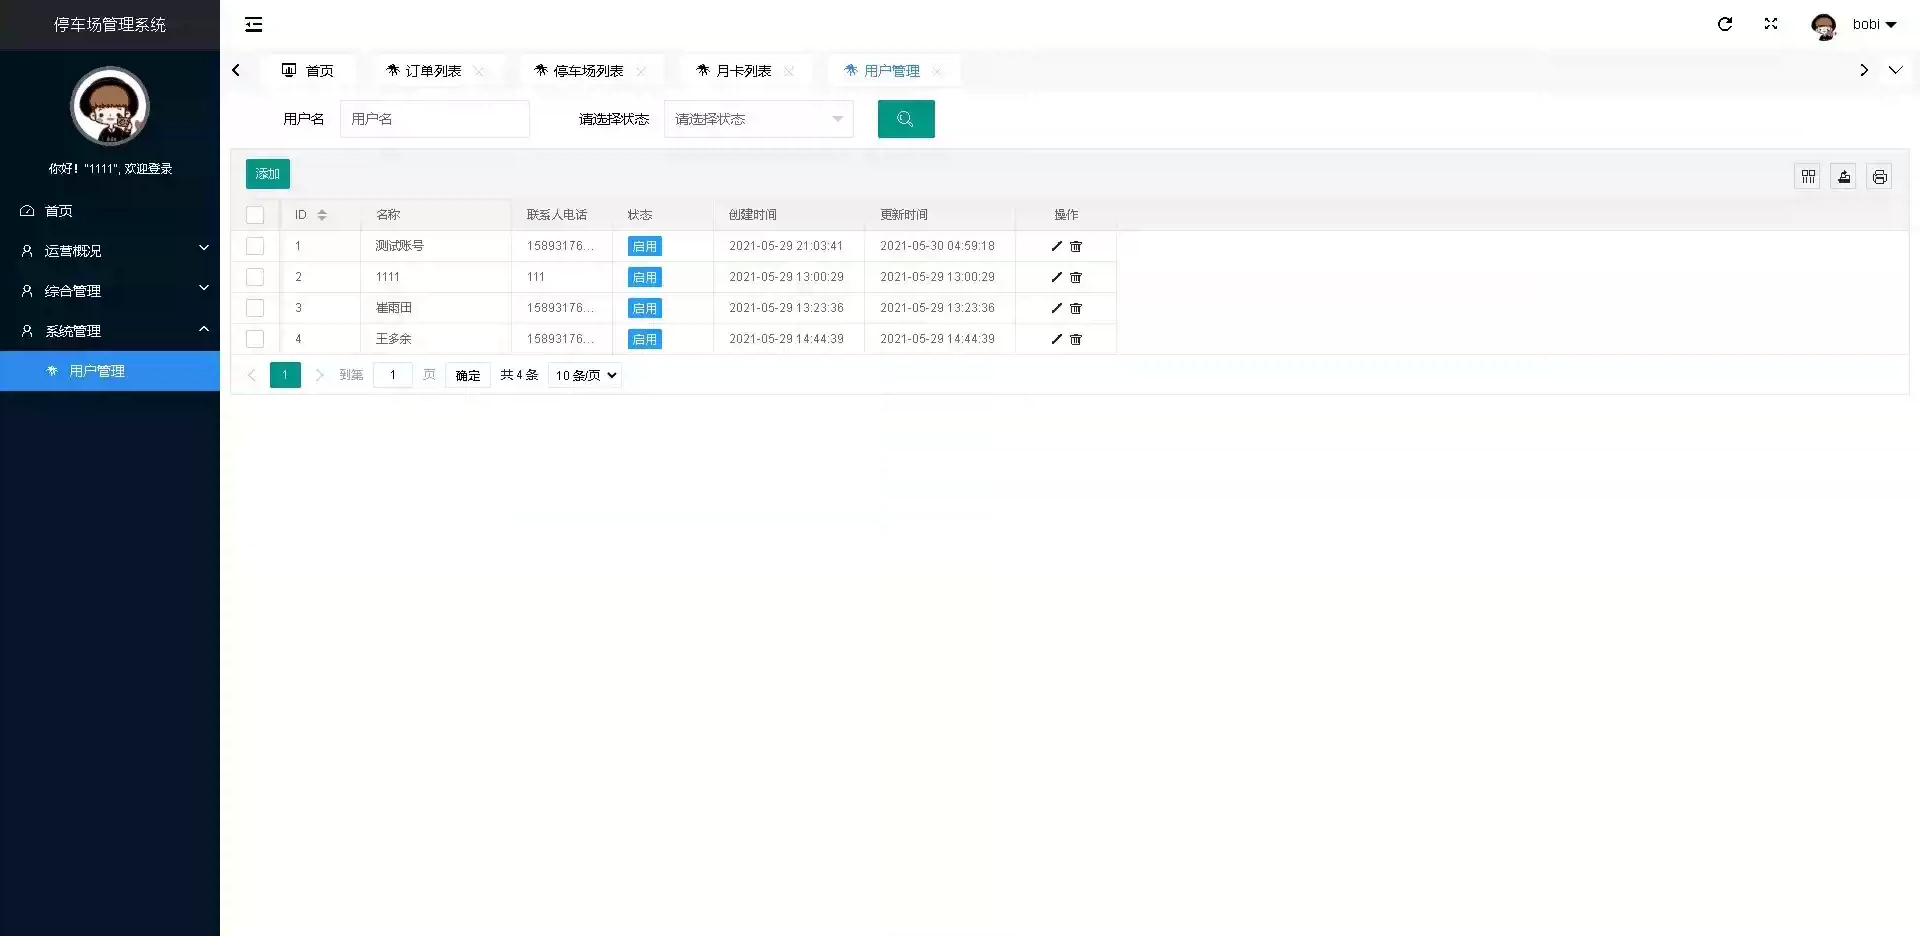
Task: Open the 请选择状态 status dropdown
Action: pyautogui.click(x=758, y=119)
